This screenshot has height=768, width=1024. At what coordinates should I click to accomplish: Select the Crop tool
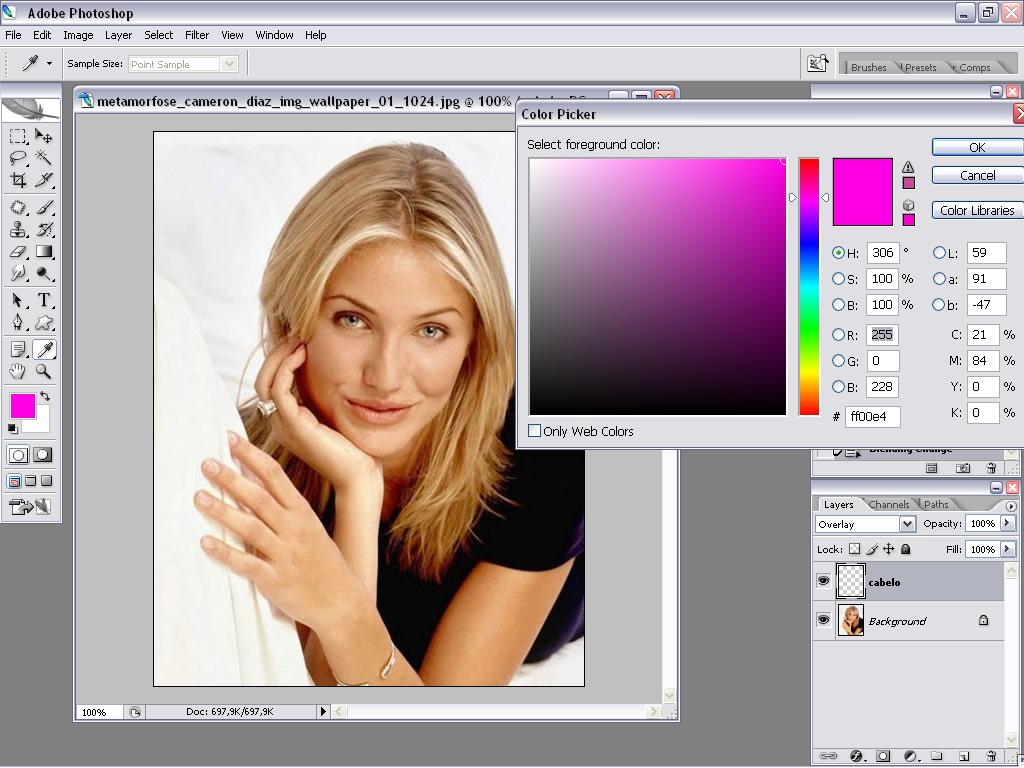pos(18,180)
